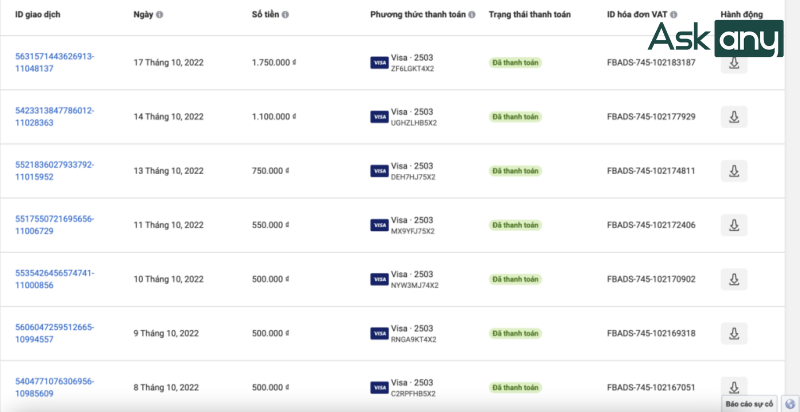
Task: Open transaction 5535426456574741-11000856
Action: [x=54, y=278]
